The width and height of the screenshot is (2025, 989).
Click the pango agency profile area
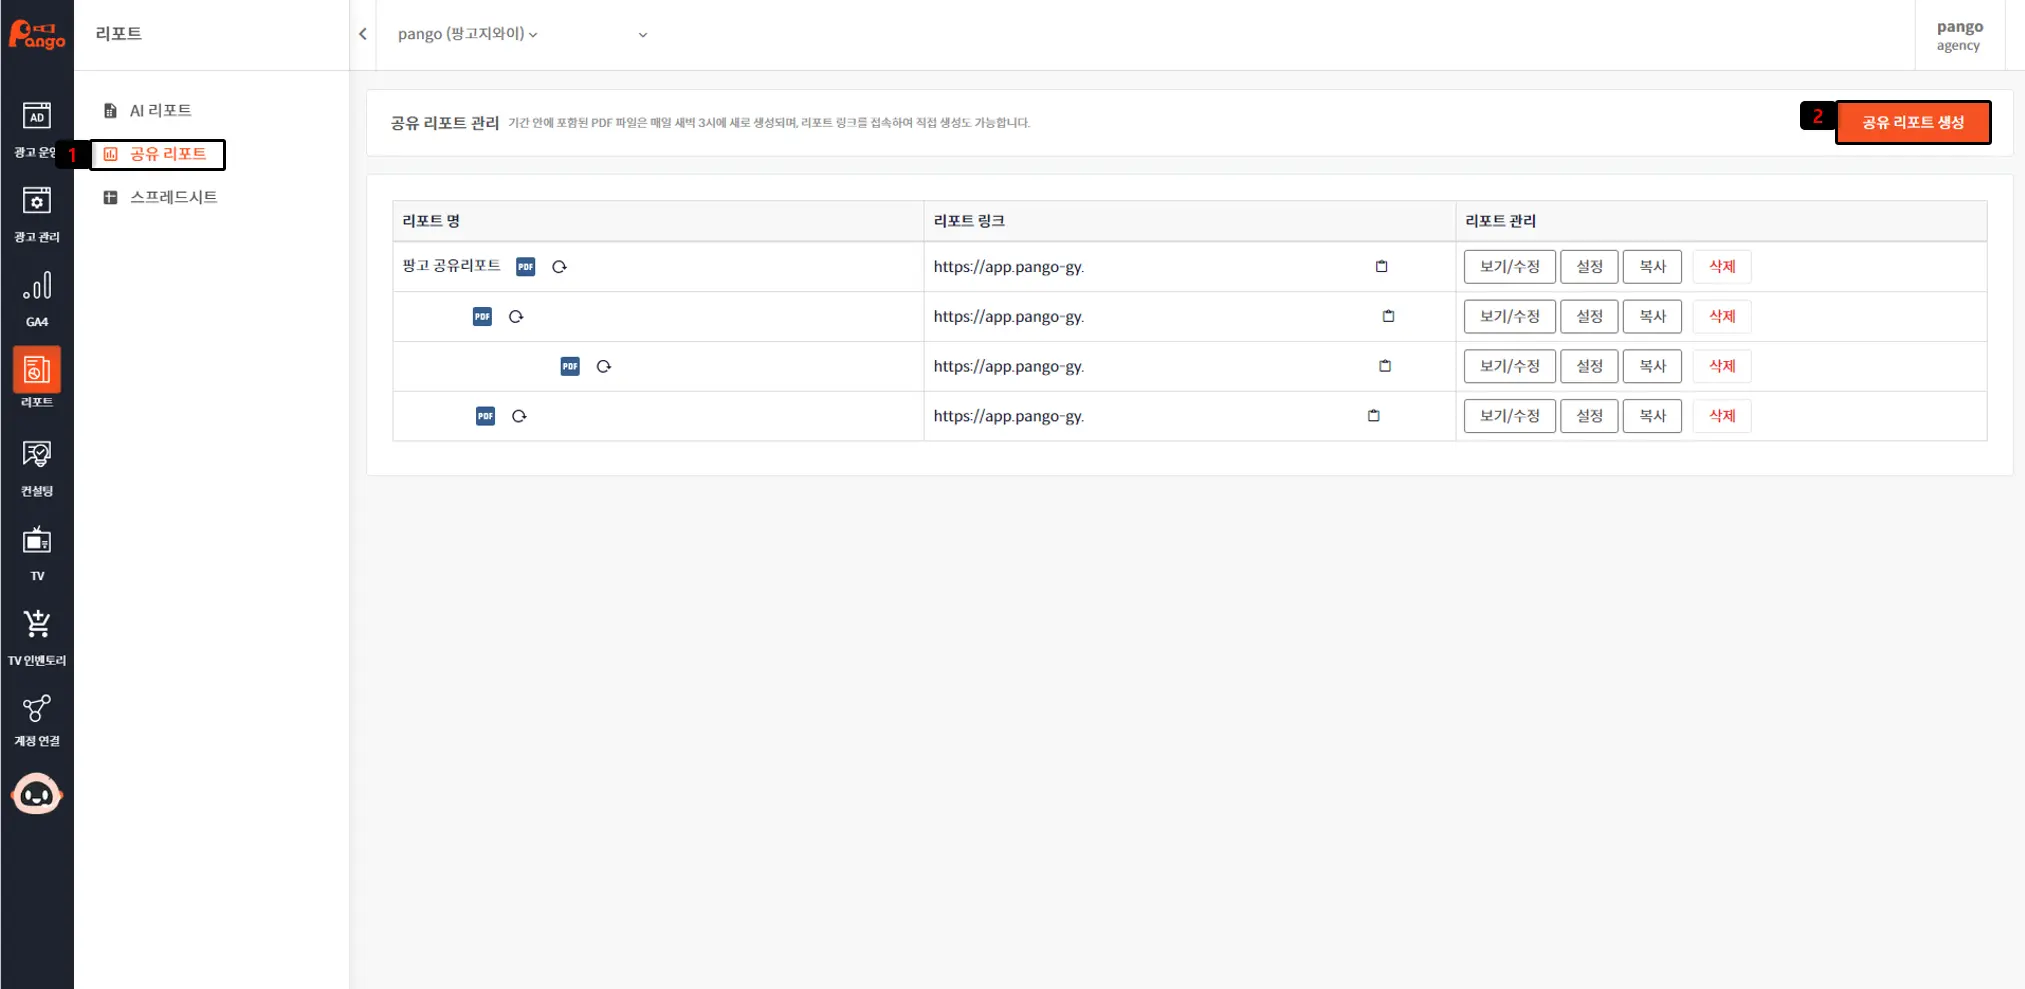click(x=1958, y=35)
